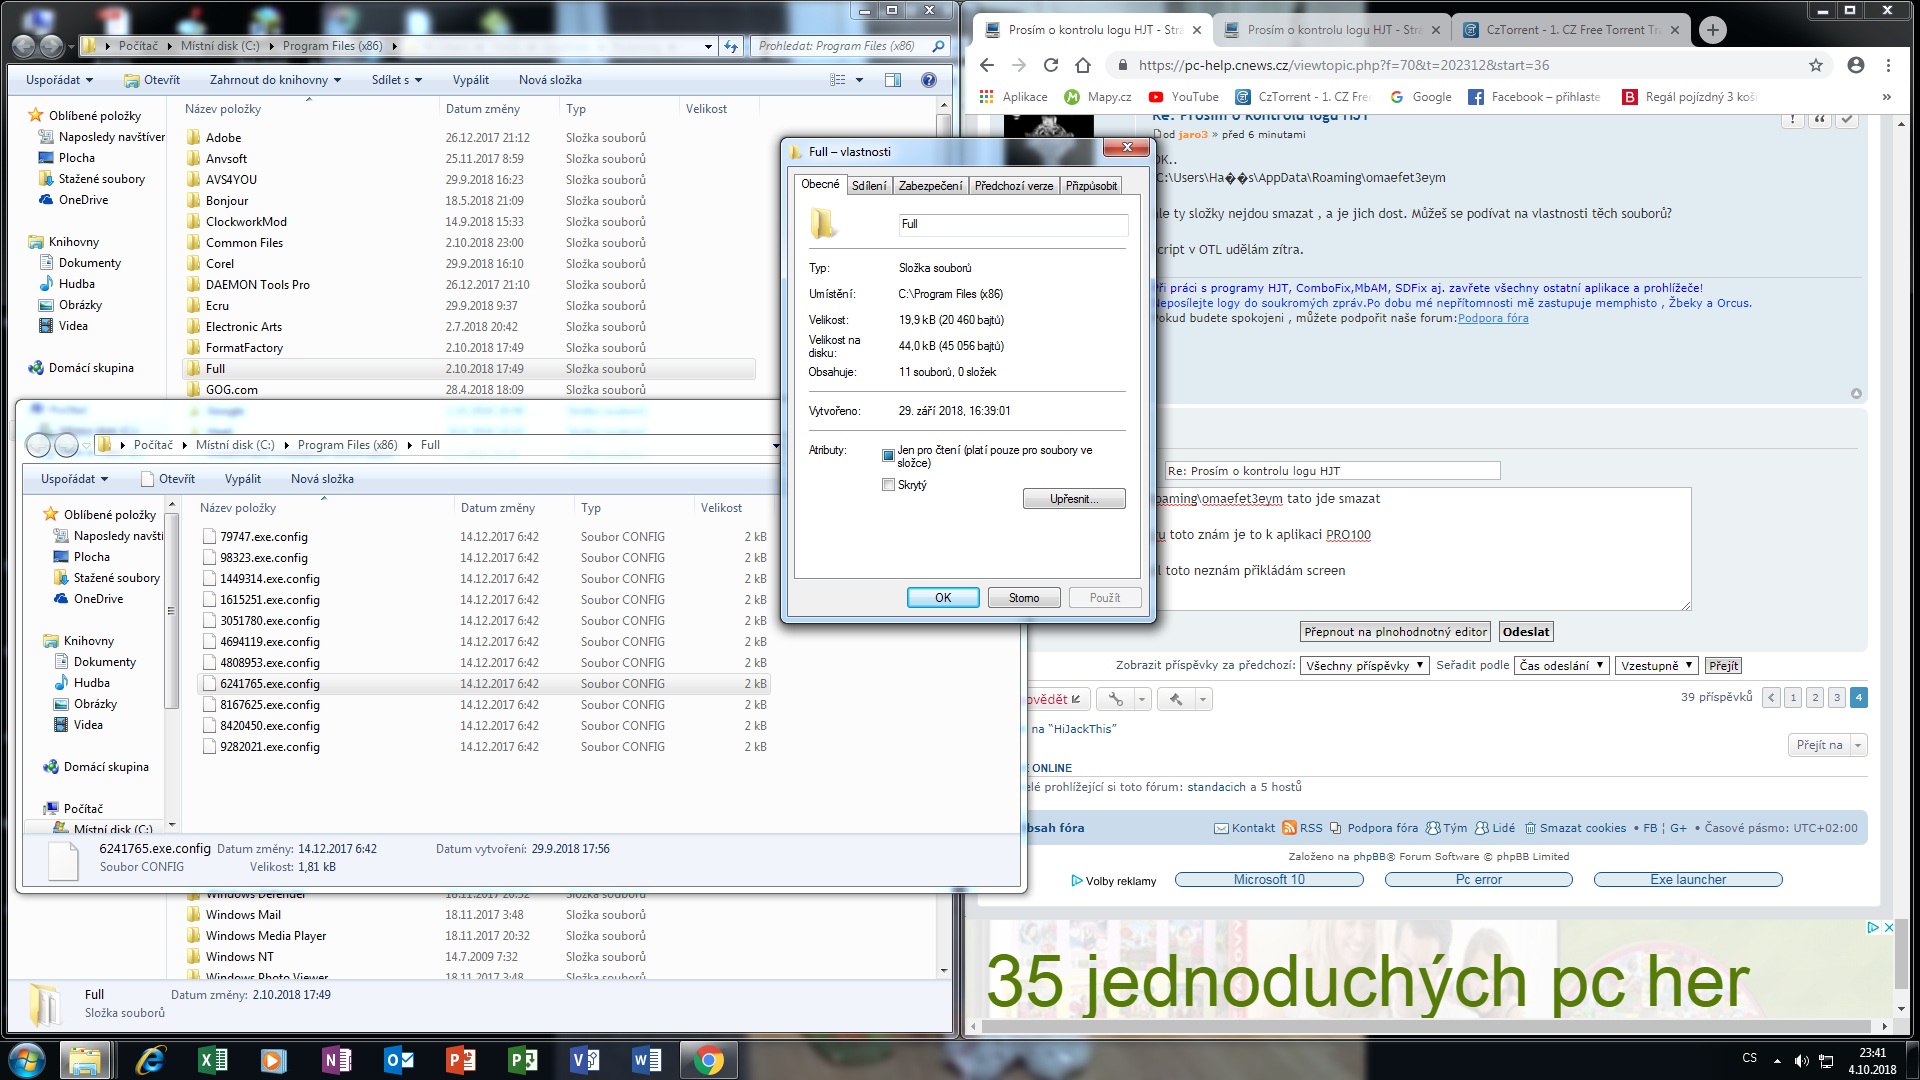Enable the 'Skrytý' hidden checkbox
The image size is (1920, 1080).
tap(888, 485)
